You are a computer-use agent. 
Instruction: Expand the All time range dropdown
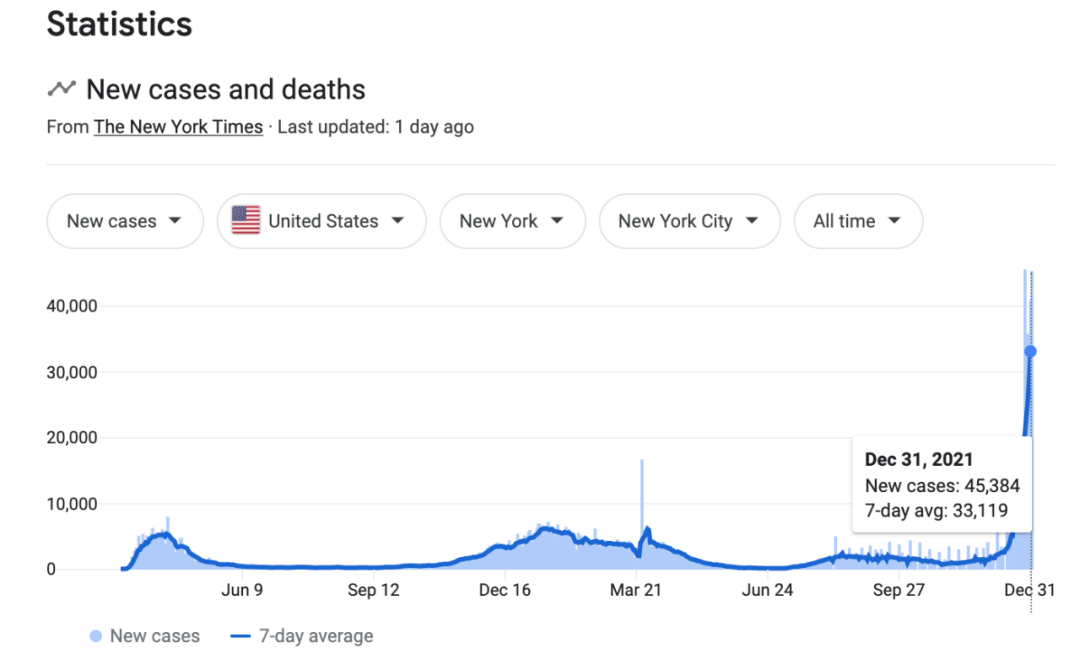coord(857,221)
